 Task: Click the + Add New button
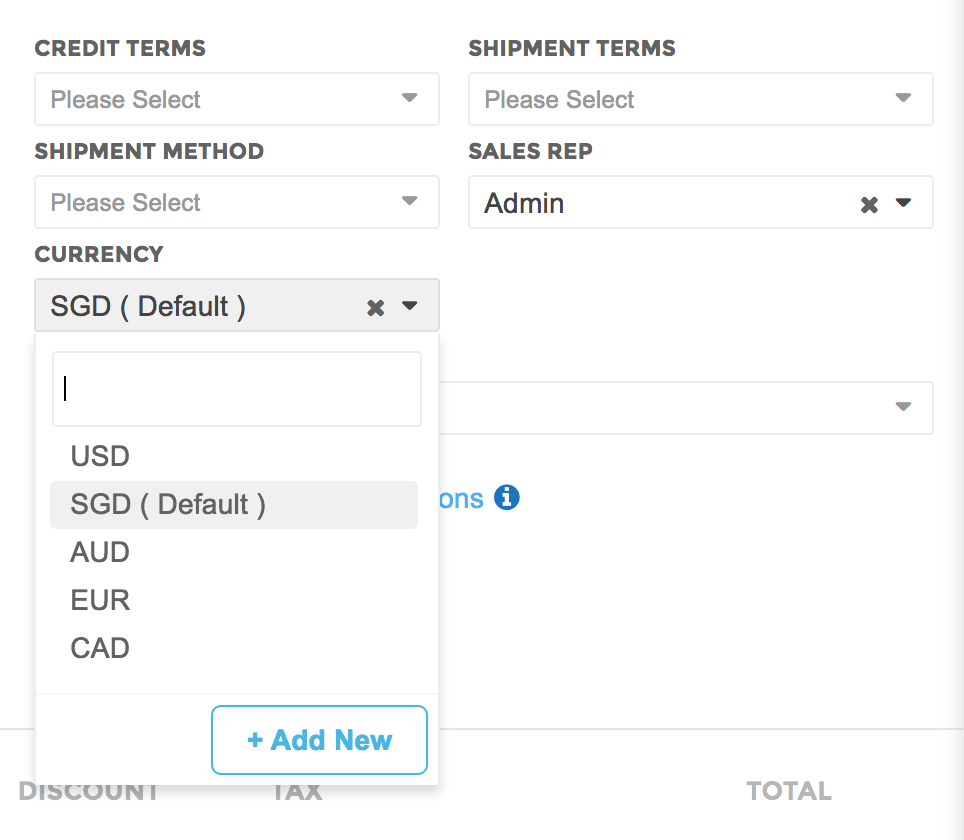(x=319, y=740)
